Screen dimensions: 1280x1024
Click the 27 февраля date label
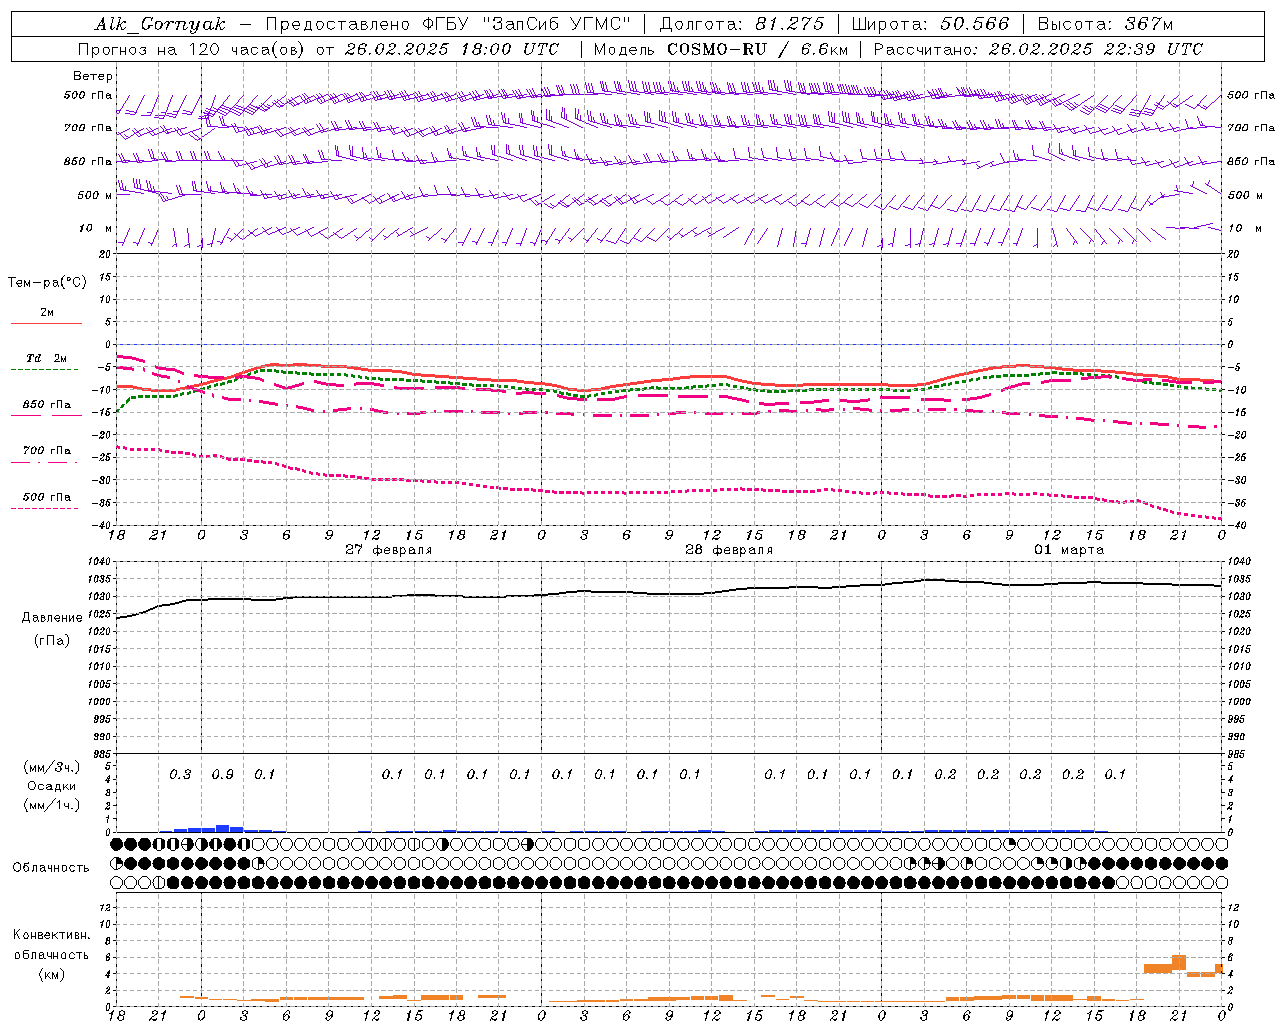[389, 550]
